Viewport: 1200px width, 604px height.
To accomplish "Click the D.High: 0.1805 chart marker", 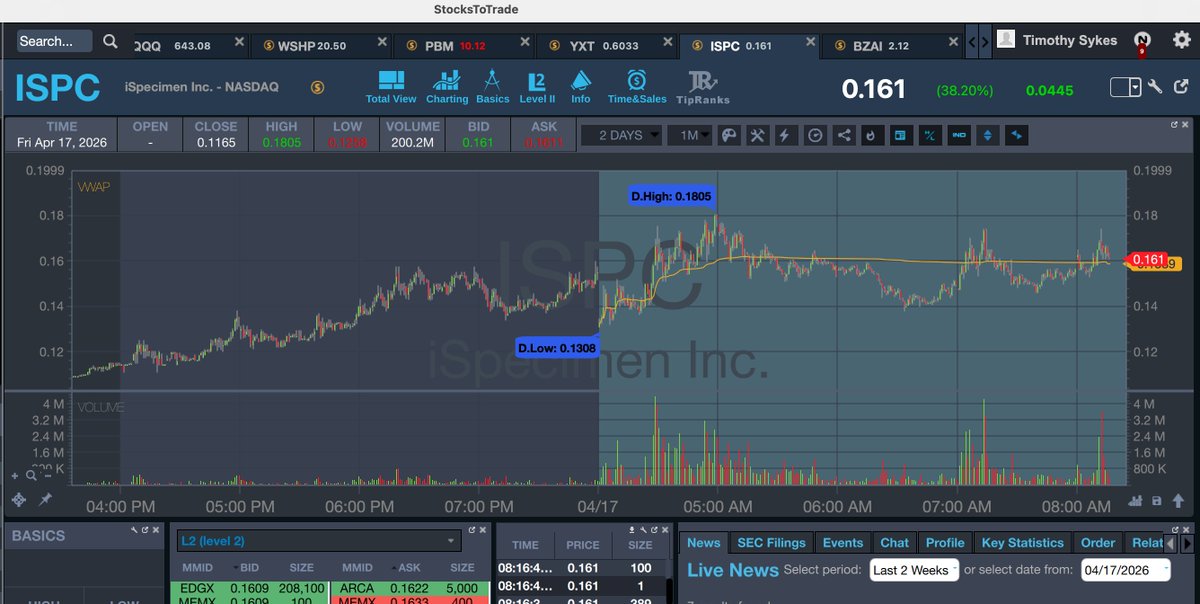I will 671,196.
